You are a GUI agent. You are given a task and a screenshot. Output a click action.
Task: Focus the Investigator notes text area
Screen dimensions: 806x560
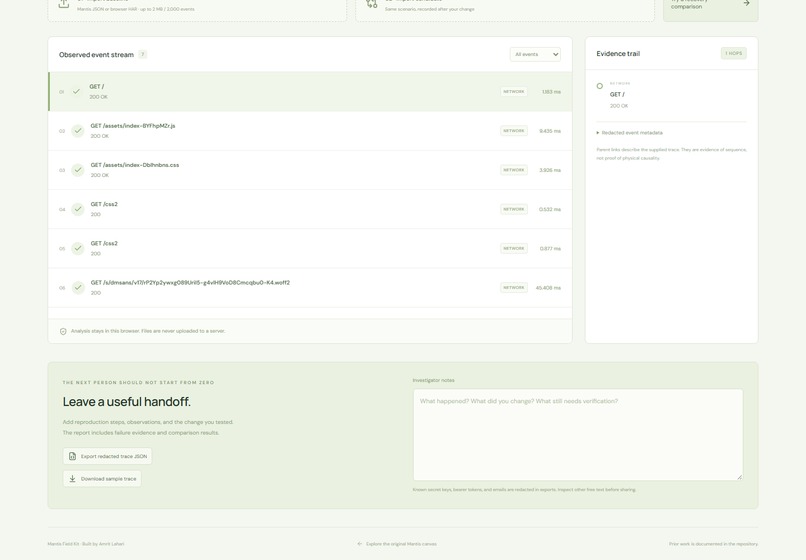click(578, 435)
